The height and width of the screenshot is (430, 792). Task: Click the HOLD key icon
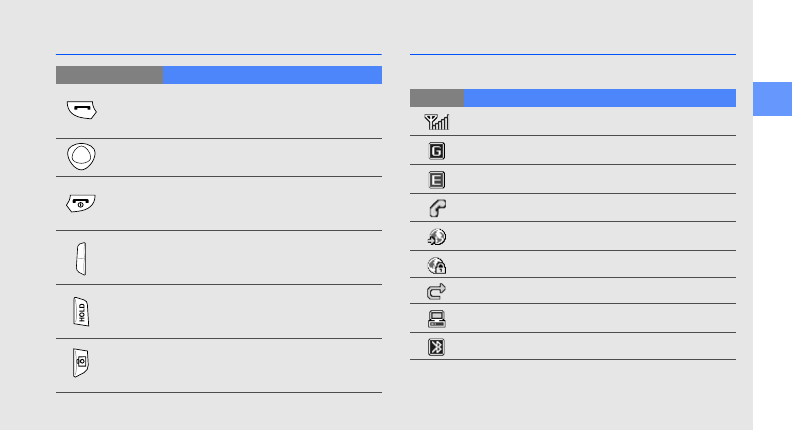(81, 311)
